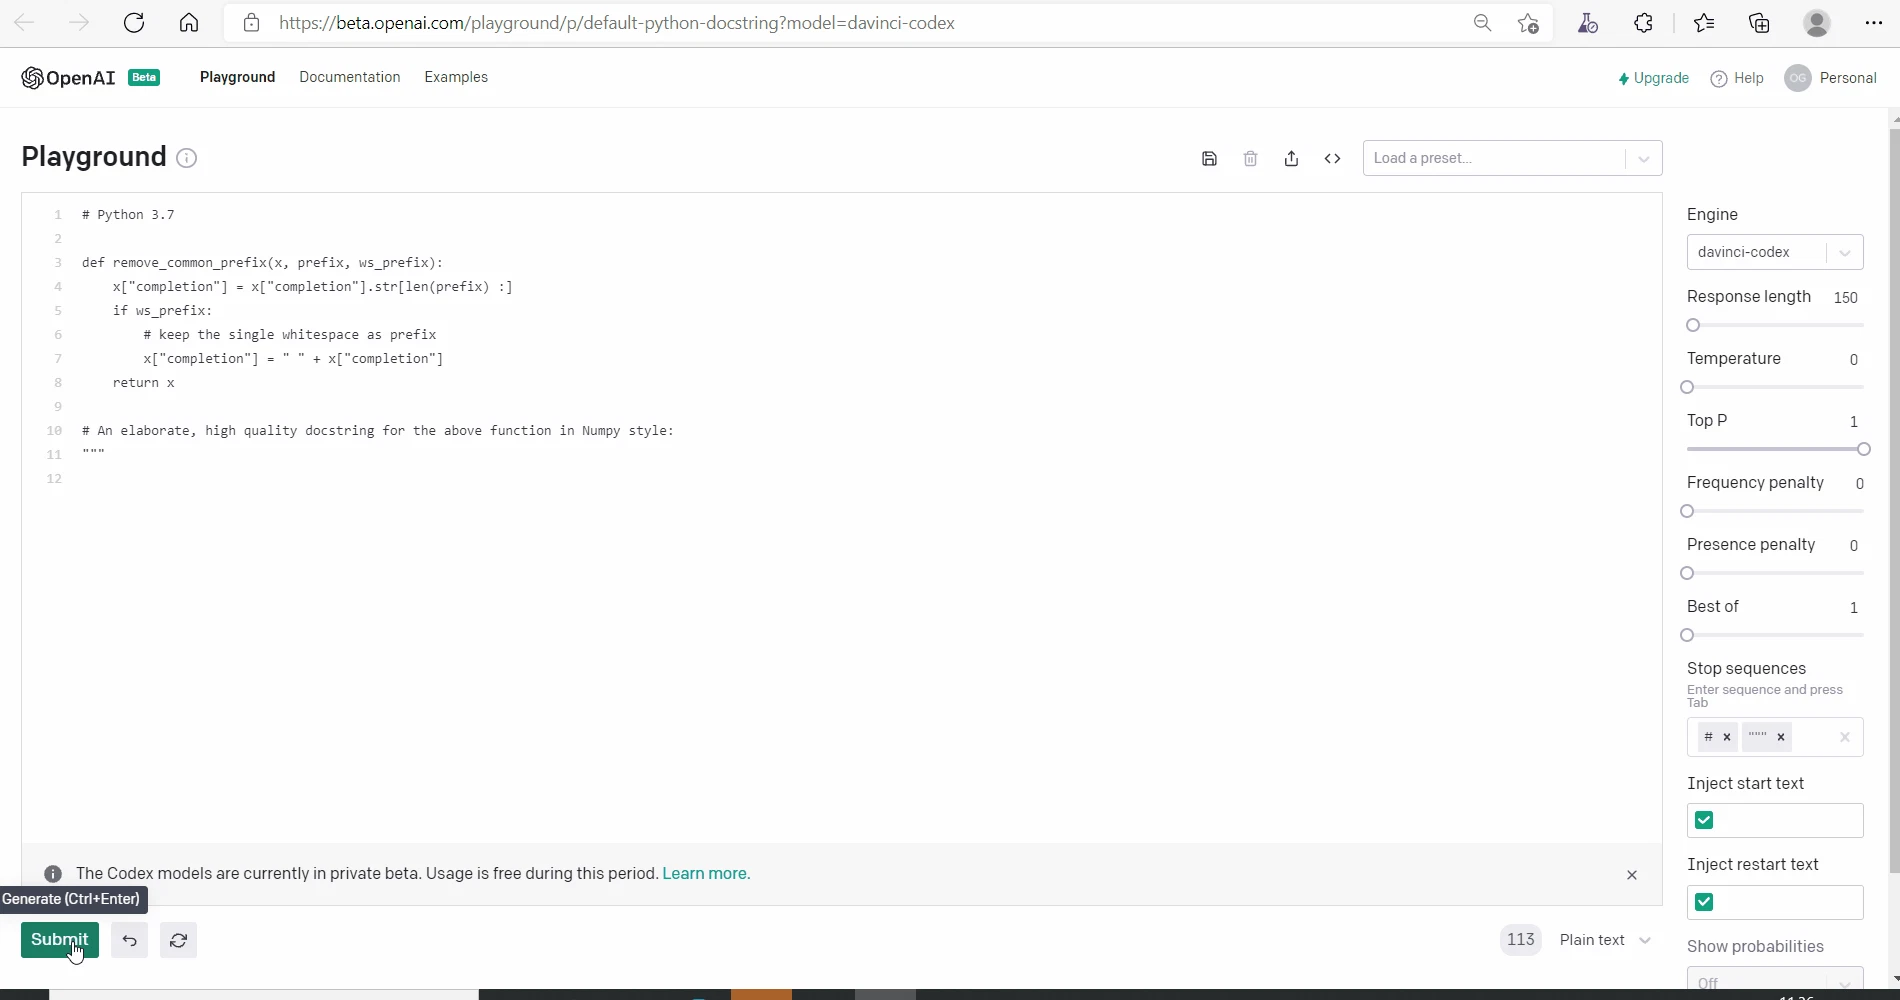Reload the browser page

pos(134,23)
